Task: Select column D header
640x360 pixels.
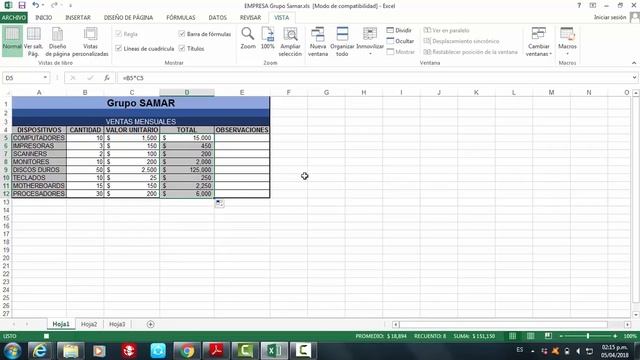Action: (x=187, y=93)
